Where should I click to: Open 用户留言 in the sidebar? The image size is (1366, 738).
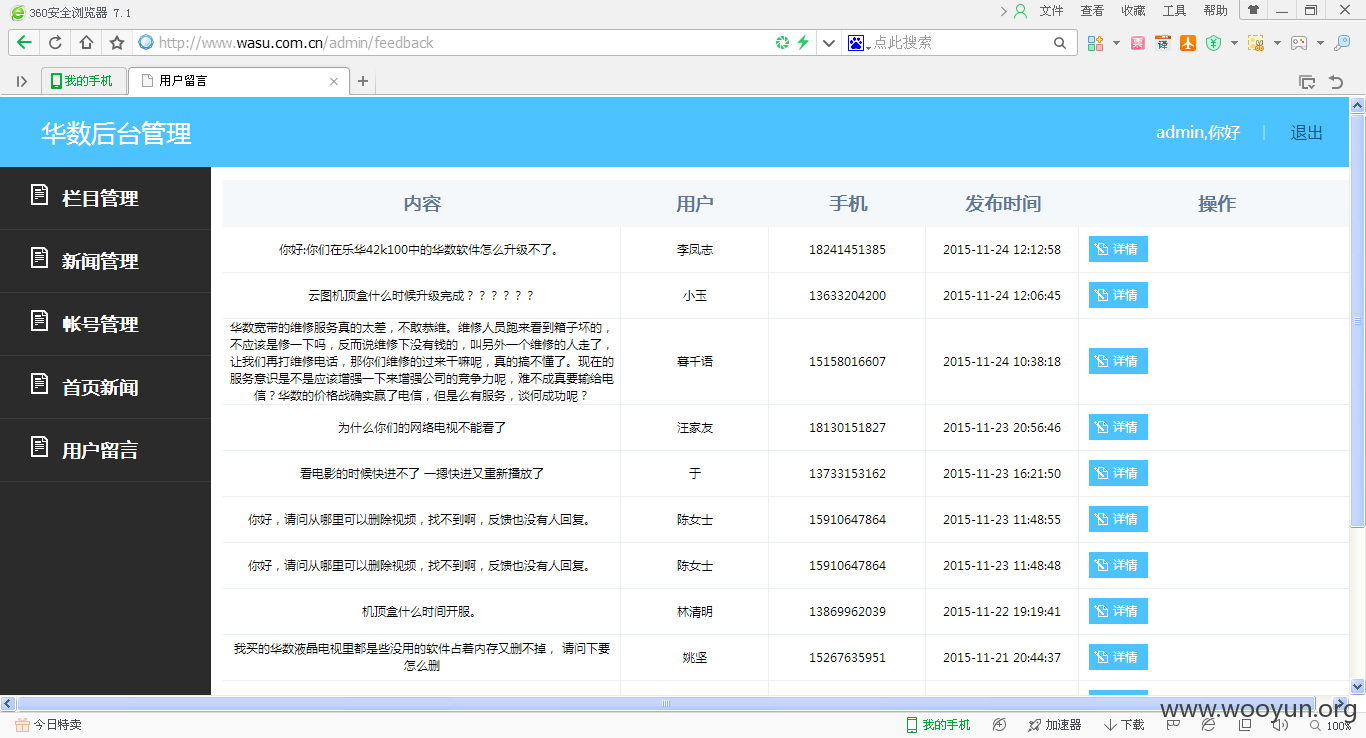click(x=105, y=450)
